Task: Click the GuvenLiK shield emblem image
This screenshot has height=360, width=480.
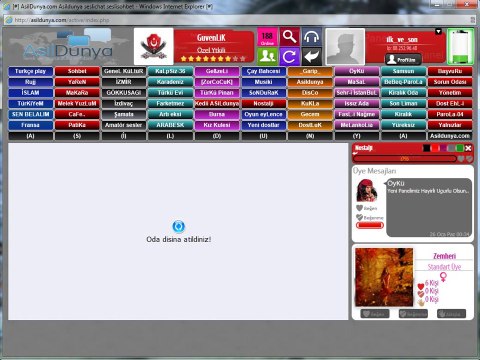Action: [x=154, y=46]
